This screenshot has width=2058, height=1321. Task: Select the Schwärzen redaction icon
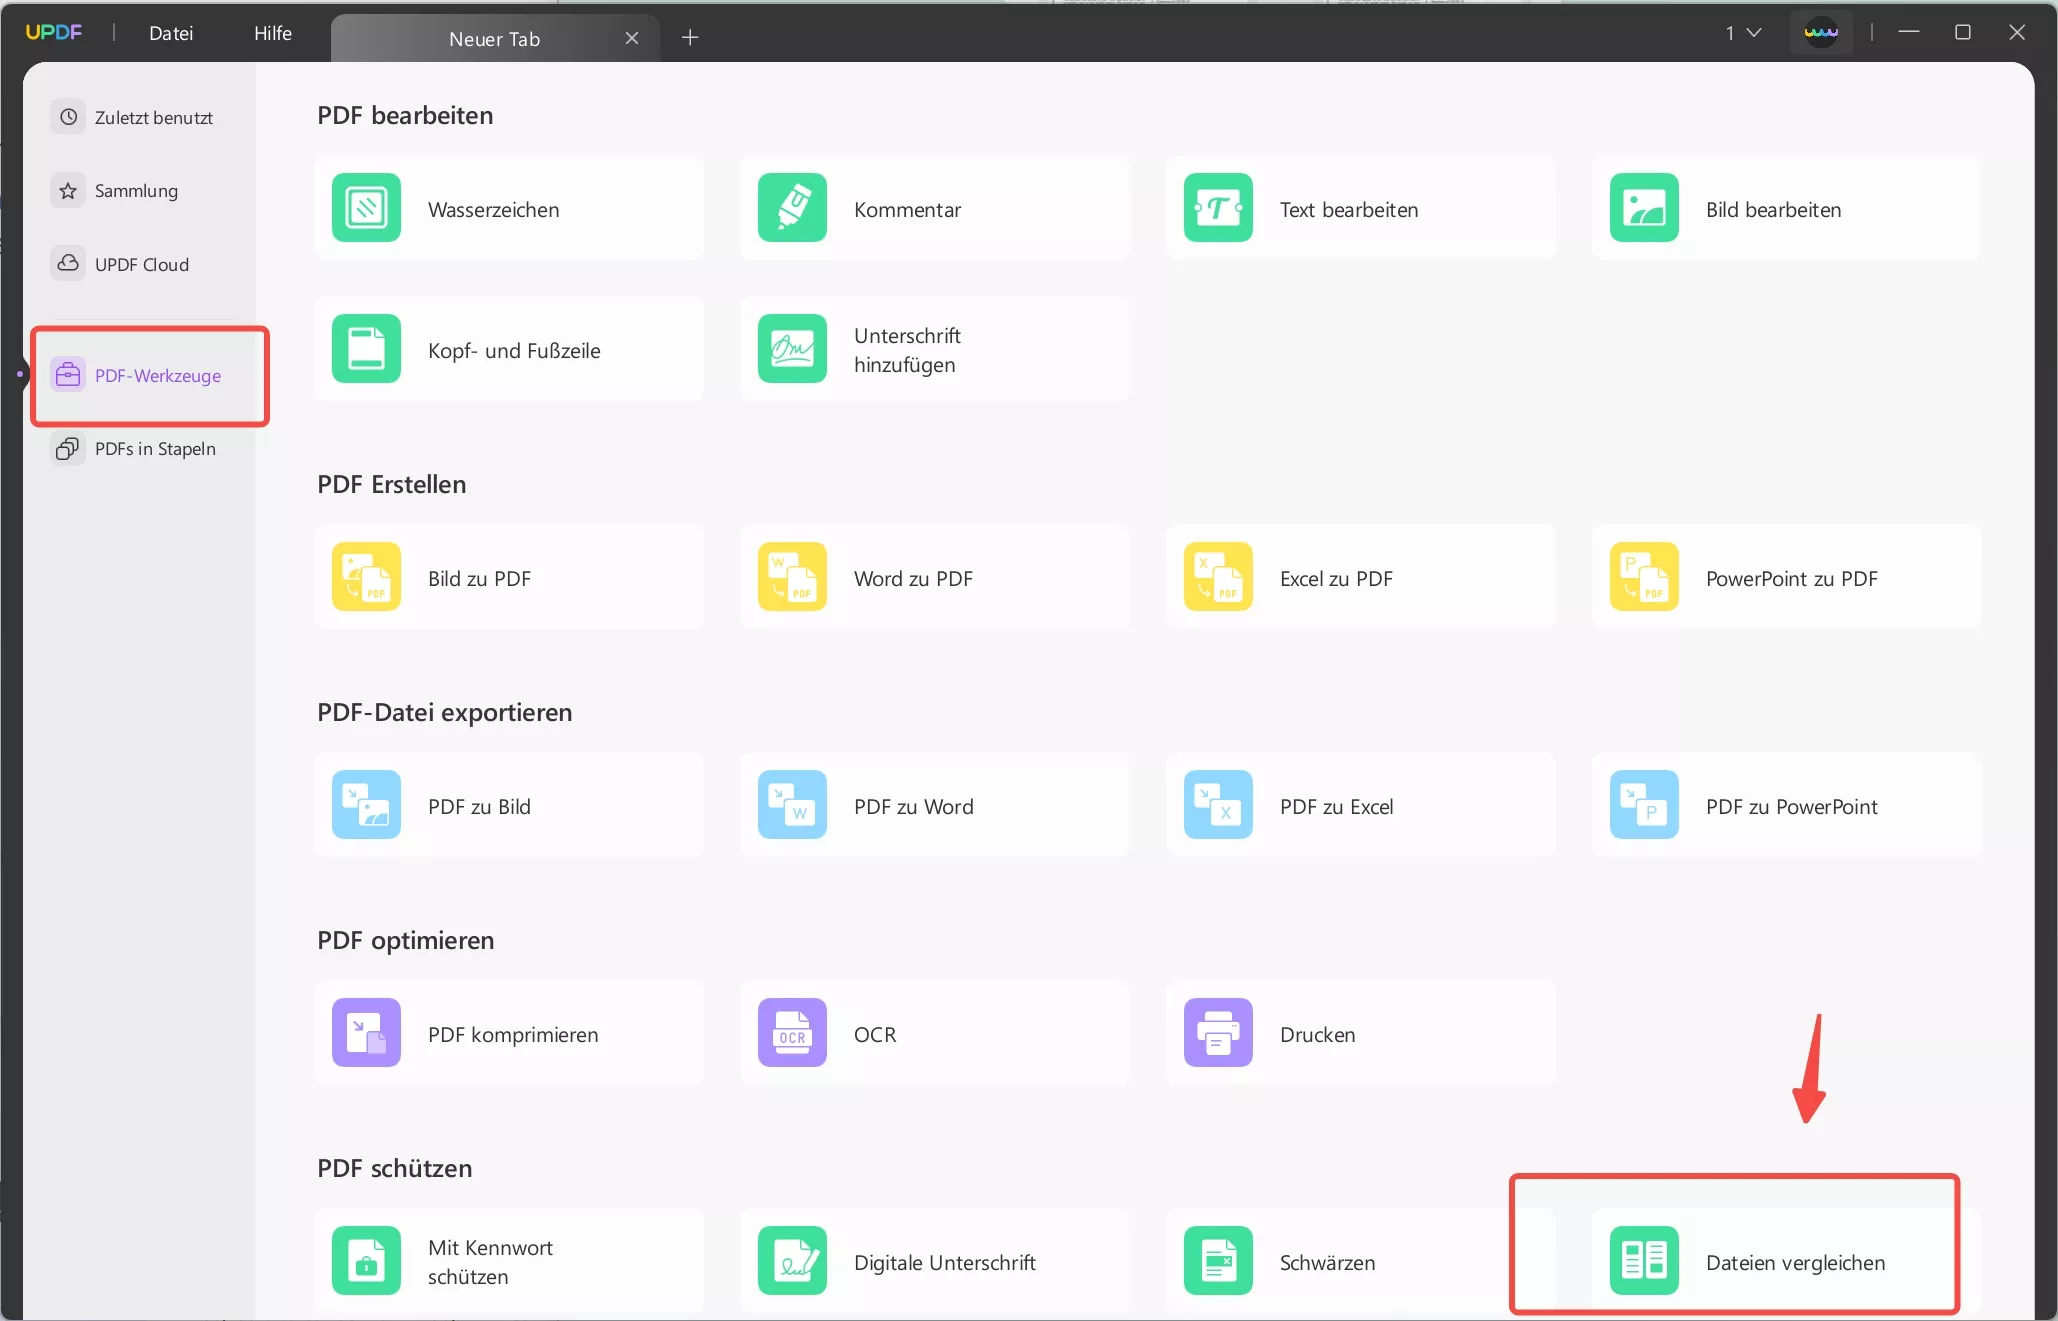1218,1260
